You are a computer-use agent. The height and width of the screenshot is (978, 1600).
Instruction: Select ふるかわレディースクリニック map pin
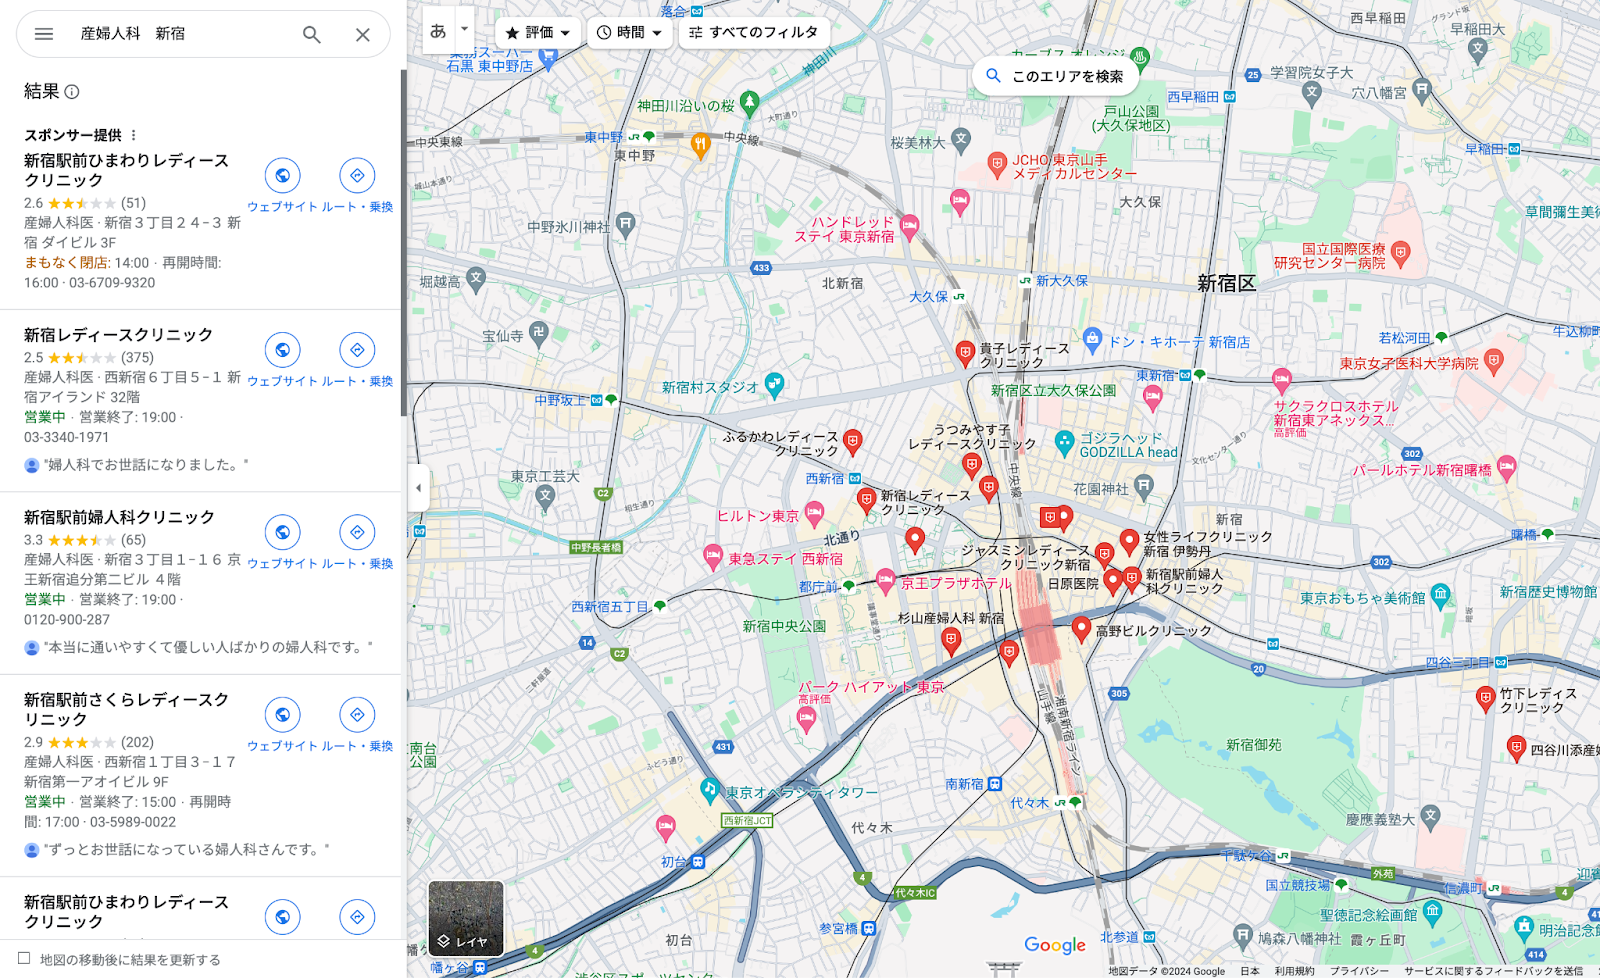853,440
